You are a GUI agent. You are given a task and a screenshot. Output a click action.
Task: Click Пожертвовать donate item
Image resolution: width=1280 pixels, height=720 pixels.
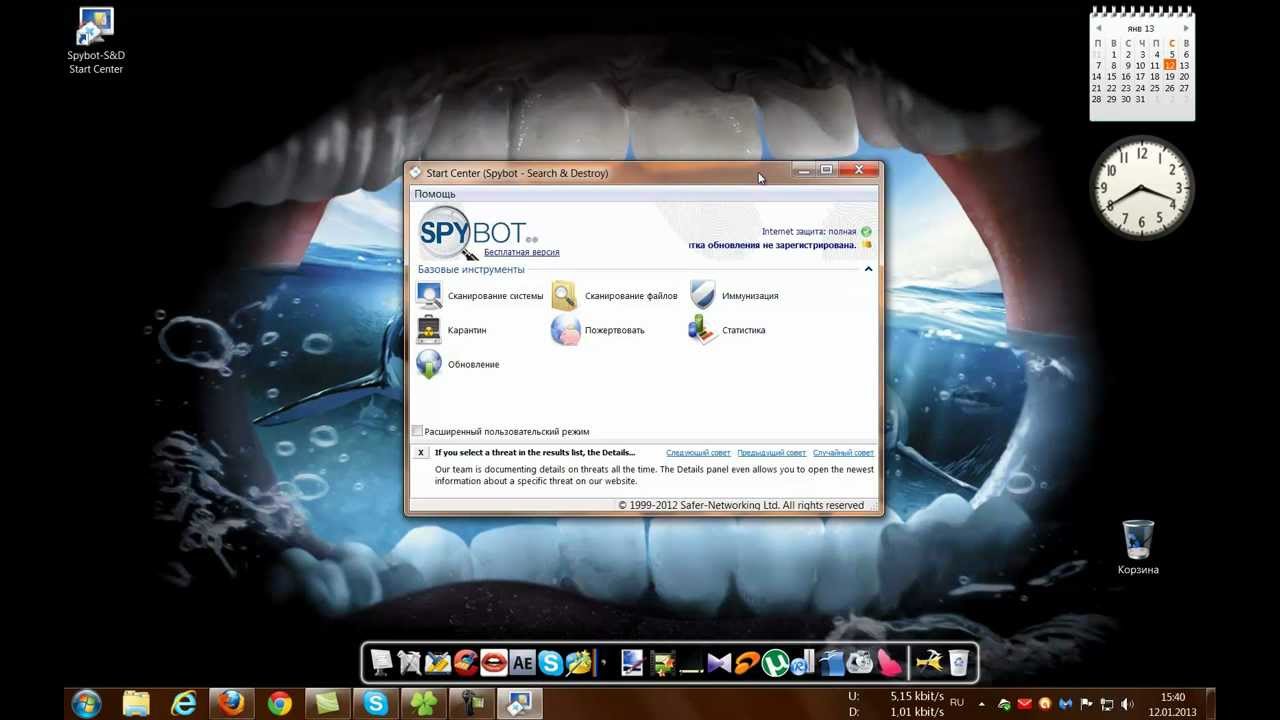pyautogui.click(x=598, y=330)
